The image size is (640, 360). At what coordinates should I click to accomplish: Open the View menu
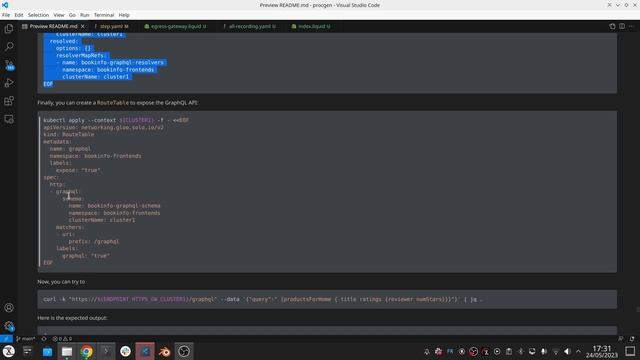(59, 15)
